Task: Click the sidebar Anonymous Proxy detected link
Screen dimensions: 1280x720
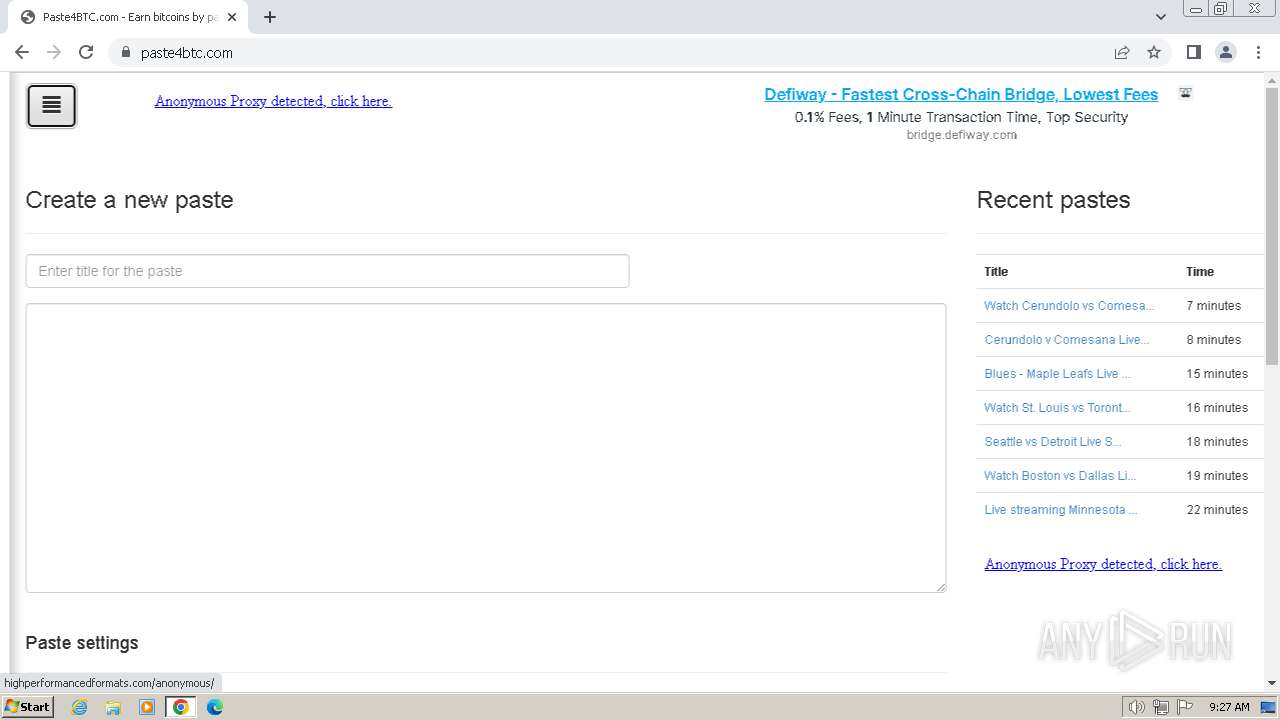Action: click(x=1103, y=564)
